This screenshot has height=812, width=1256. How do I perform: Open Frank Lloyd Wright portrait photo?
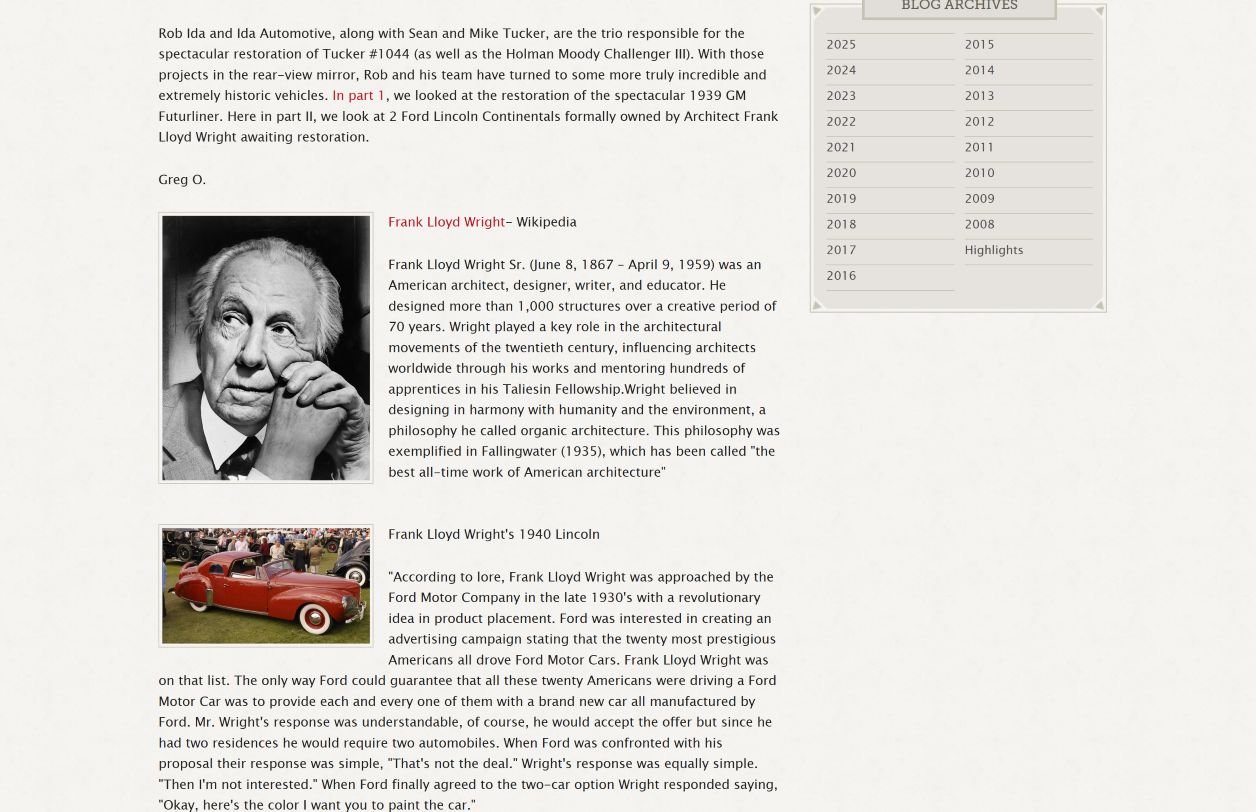(266, 348)
